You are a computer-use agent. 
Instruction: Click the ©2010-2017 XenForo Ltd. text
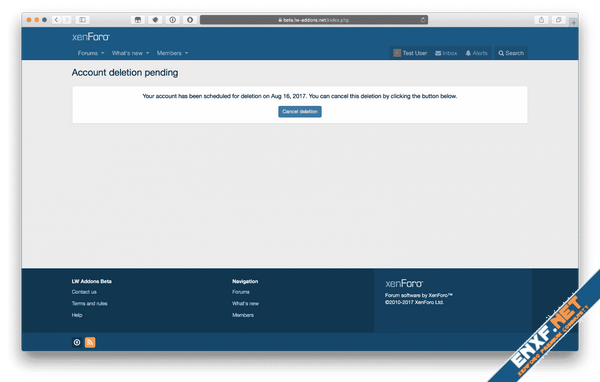[x=414, y=302]
